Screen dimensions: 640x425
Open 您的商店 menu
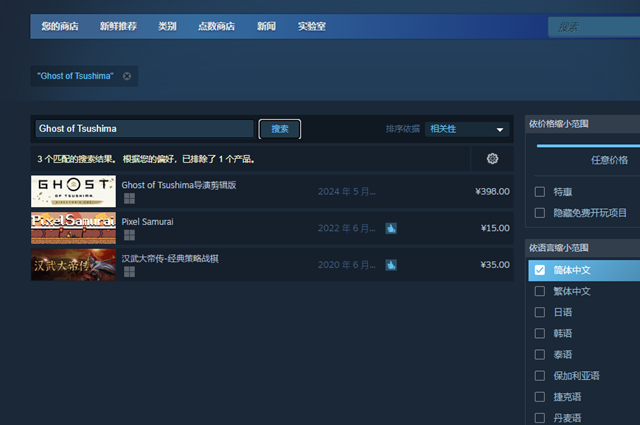(60, 27)
